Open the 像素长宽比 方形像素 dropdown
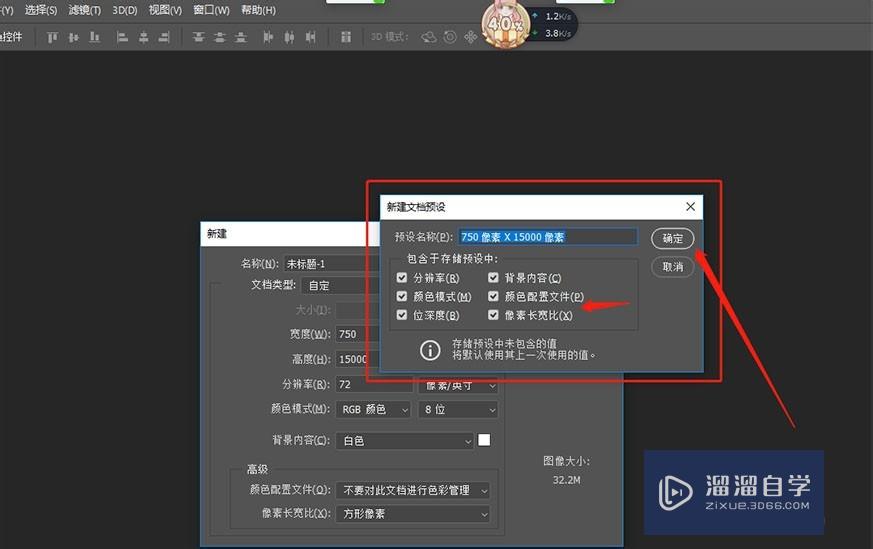873x549 pixels. pyautogui.click(x=413, y=514)
